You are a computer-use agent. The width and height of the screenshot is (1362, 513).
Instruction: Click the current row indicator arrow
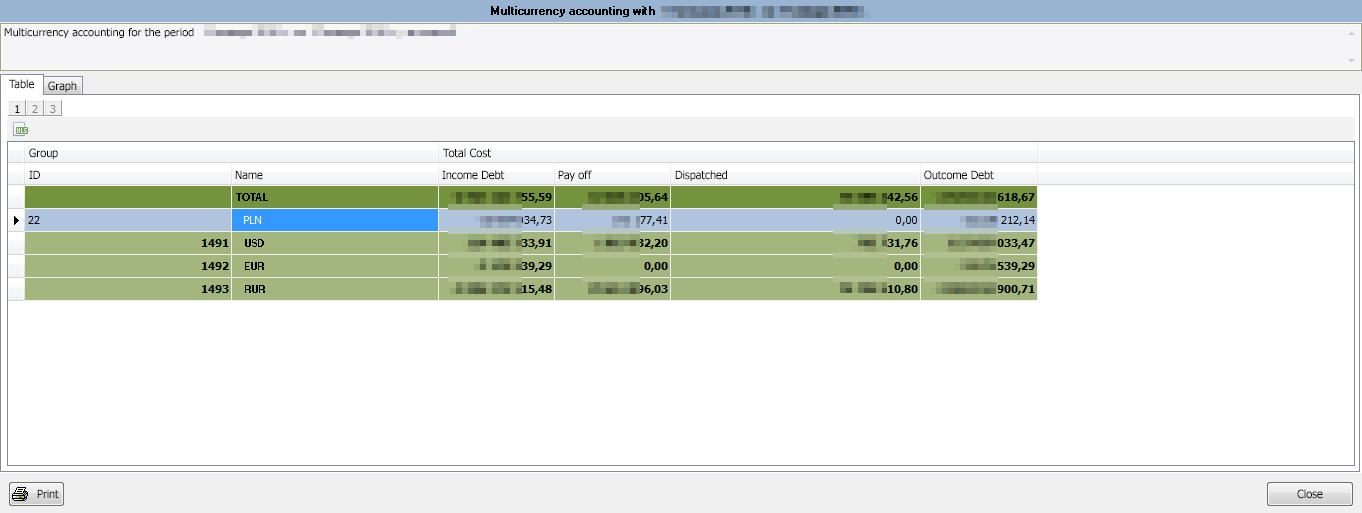click(x=16, y=220)
